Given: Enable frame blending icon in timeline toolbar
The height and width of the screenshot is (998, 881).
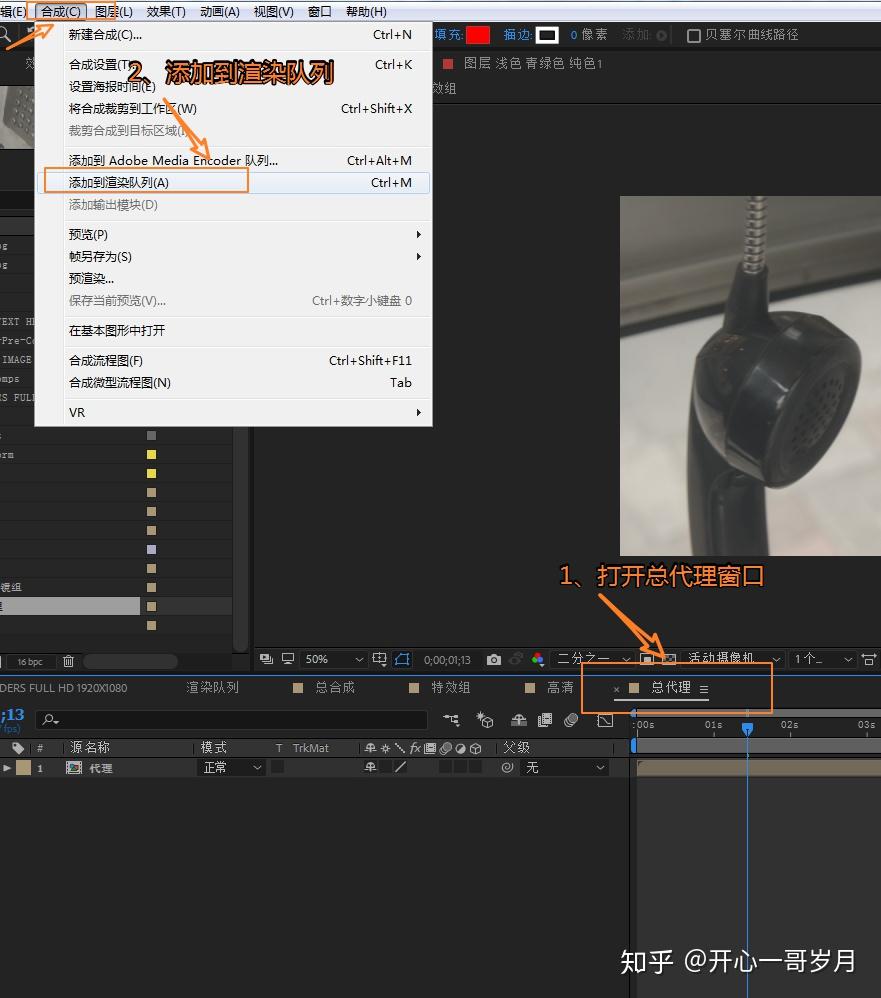Looking at the screenshot, I should [x=545, y=720].
